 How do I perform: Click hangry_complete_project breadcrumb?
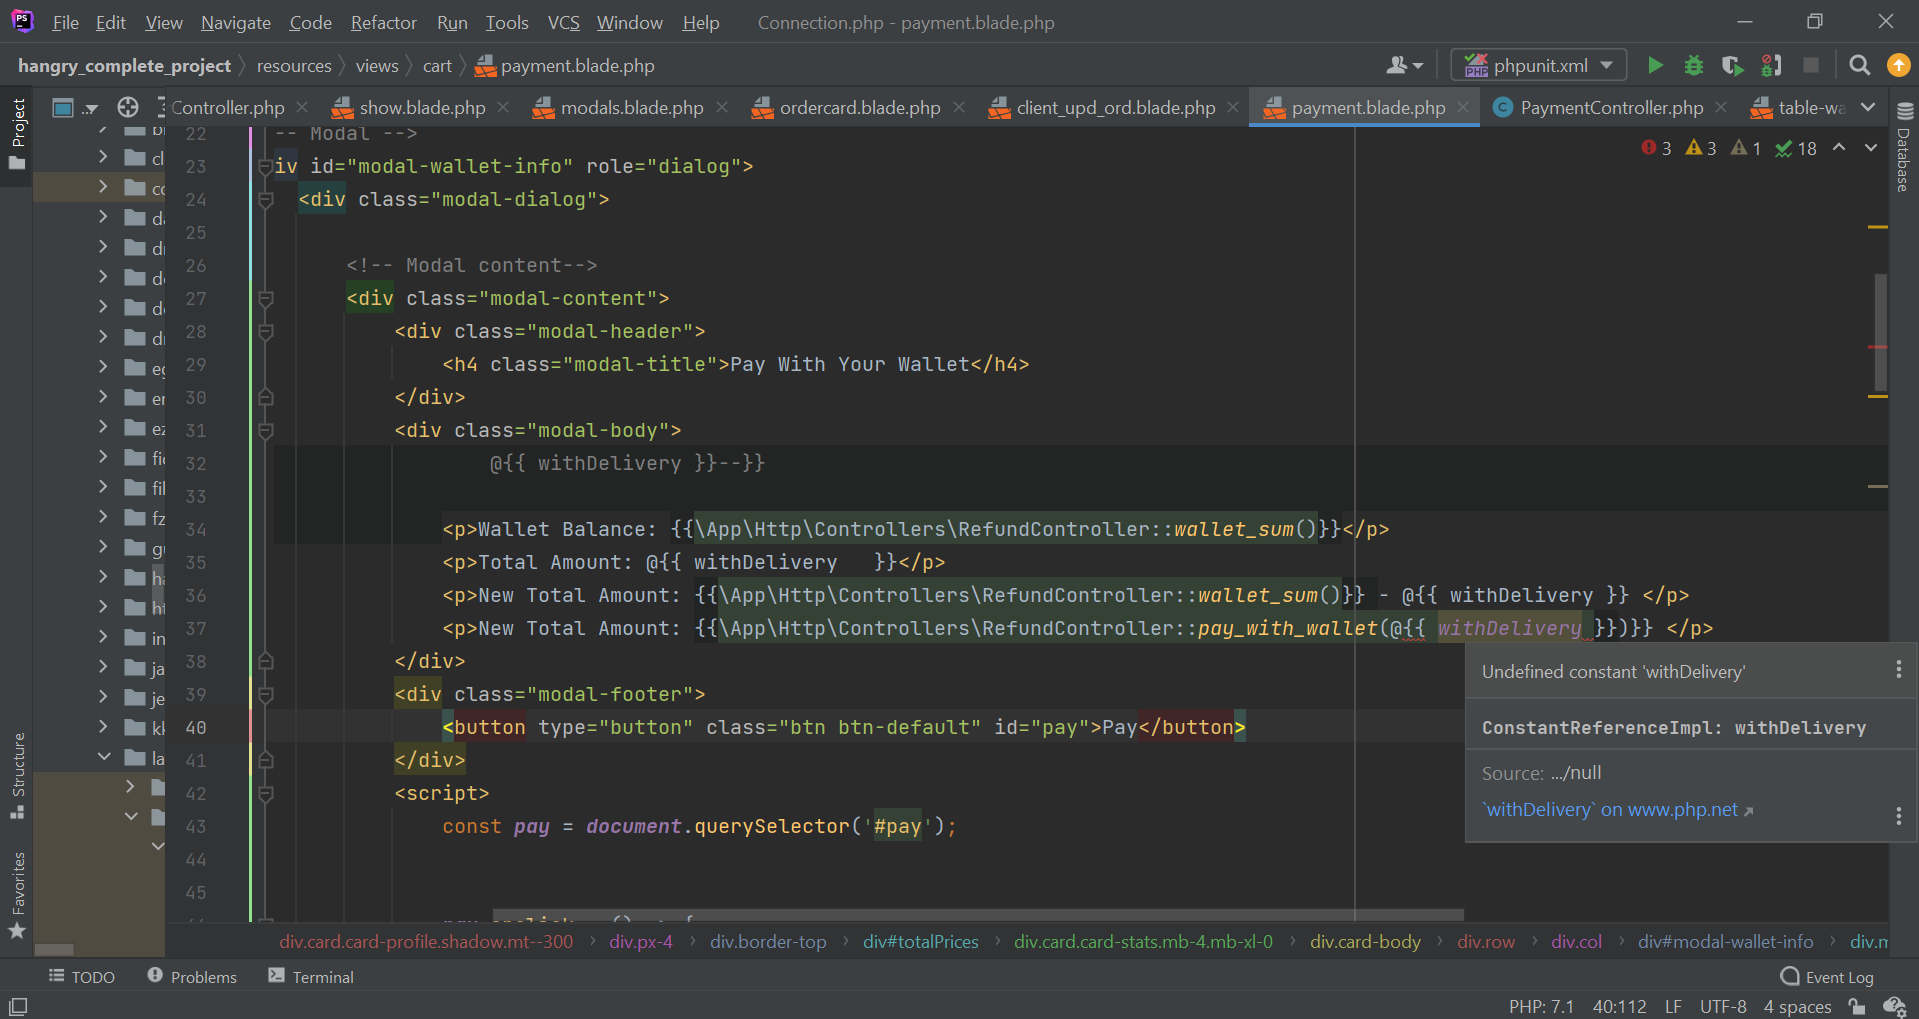point(124,66)
